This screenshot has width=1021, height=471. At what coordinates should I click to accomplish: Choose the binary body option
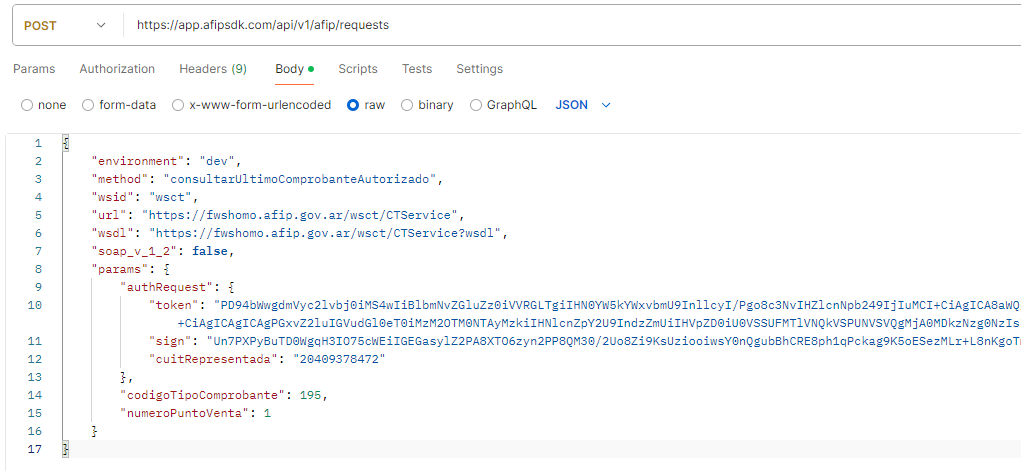coord(407,105)
